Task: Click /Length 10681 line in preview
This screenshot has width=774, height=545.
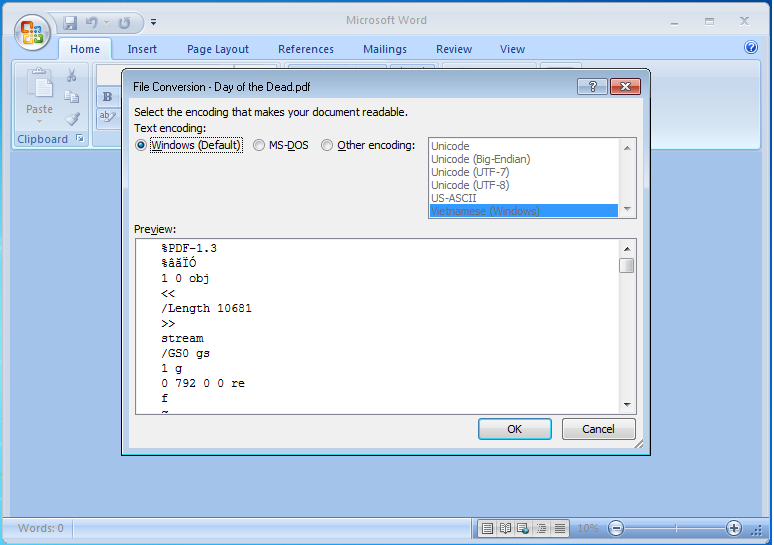Action: 206,309
